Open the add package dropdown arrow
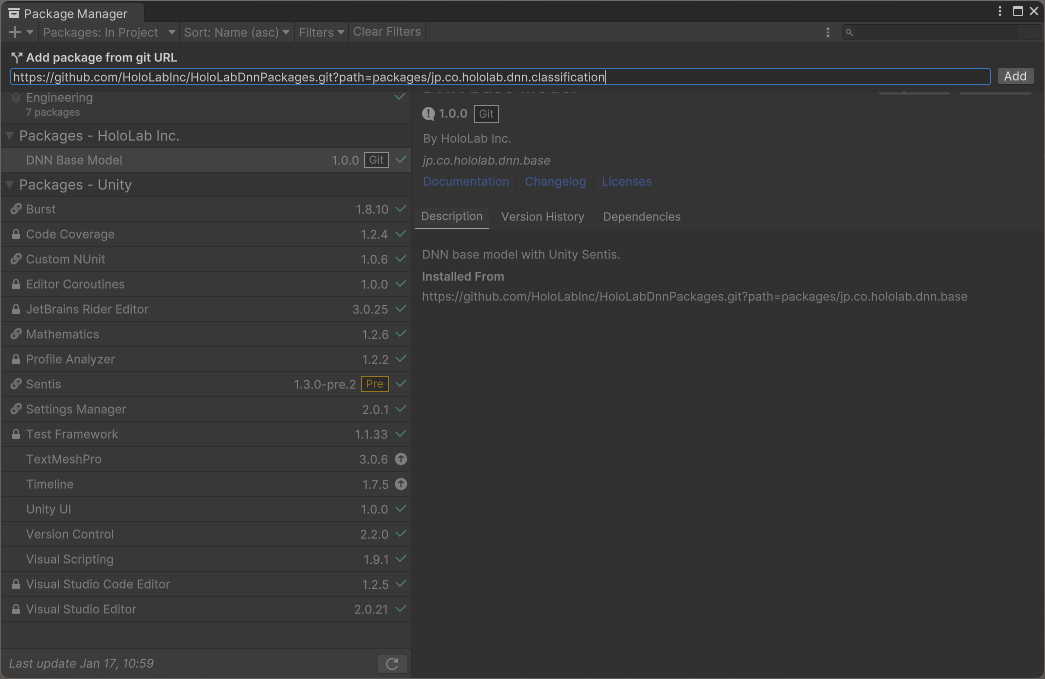 click(29, 32)
